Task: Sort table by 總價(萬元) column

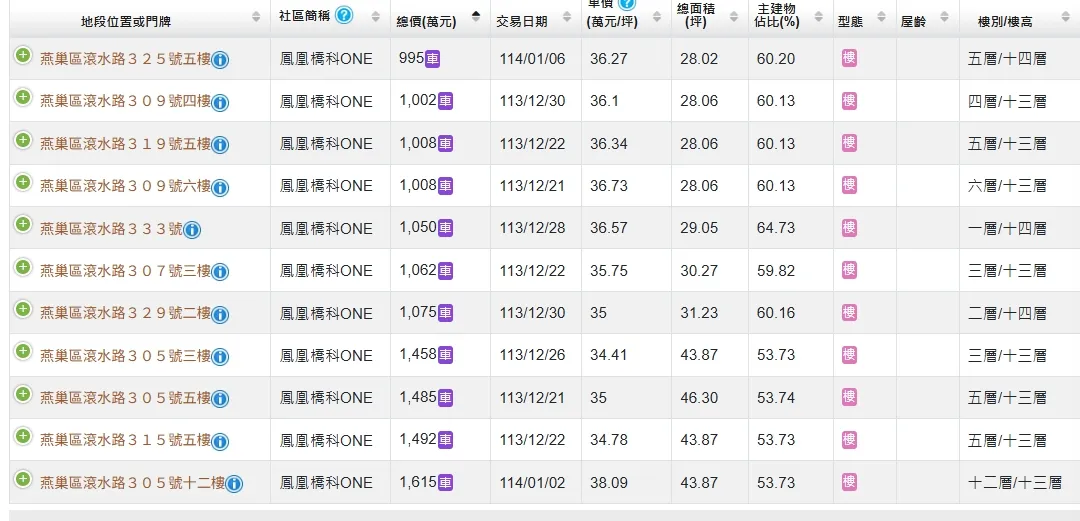Action: tap(426, 21)
